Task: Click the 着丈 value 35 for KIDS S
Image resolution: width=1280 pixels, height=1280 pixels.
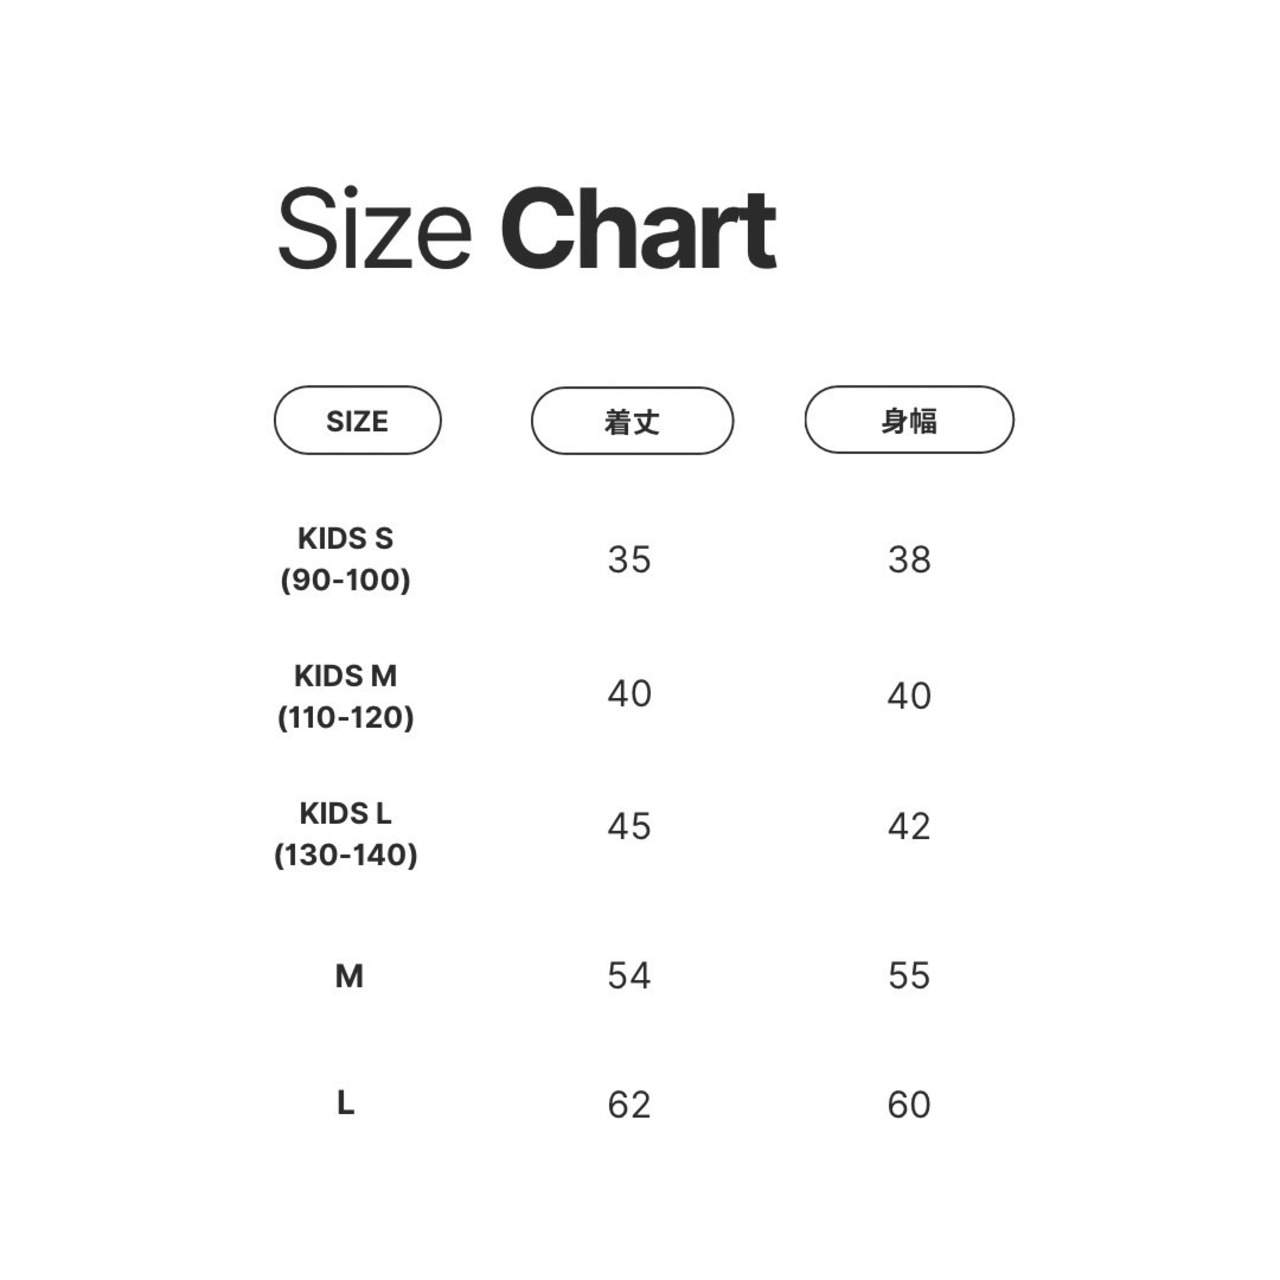Action: click(629, 559)
